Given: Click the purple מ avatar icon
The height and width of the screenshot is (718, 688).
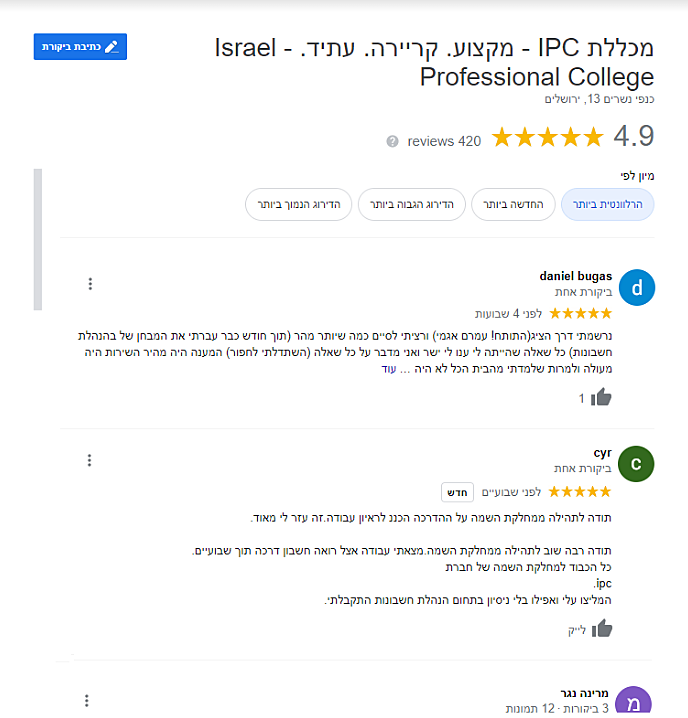Looking at the screenshot, I should [x=634, y=702].
